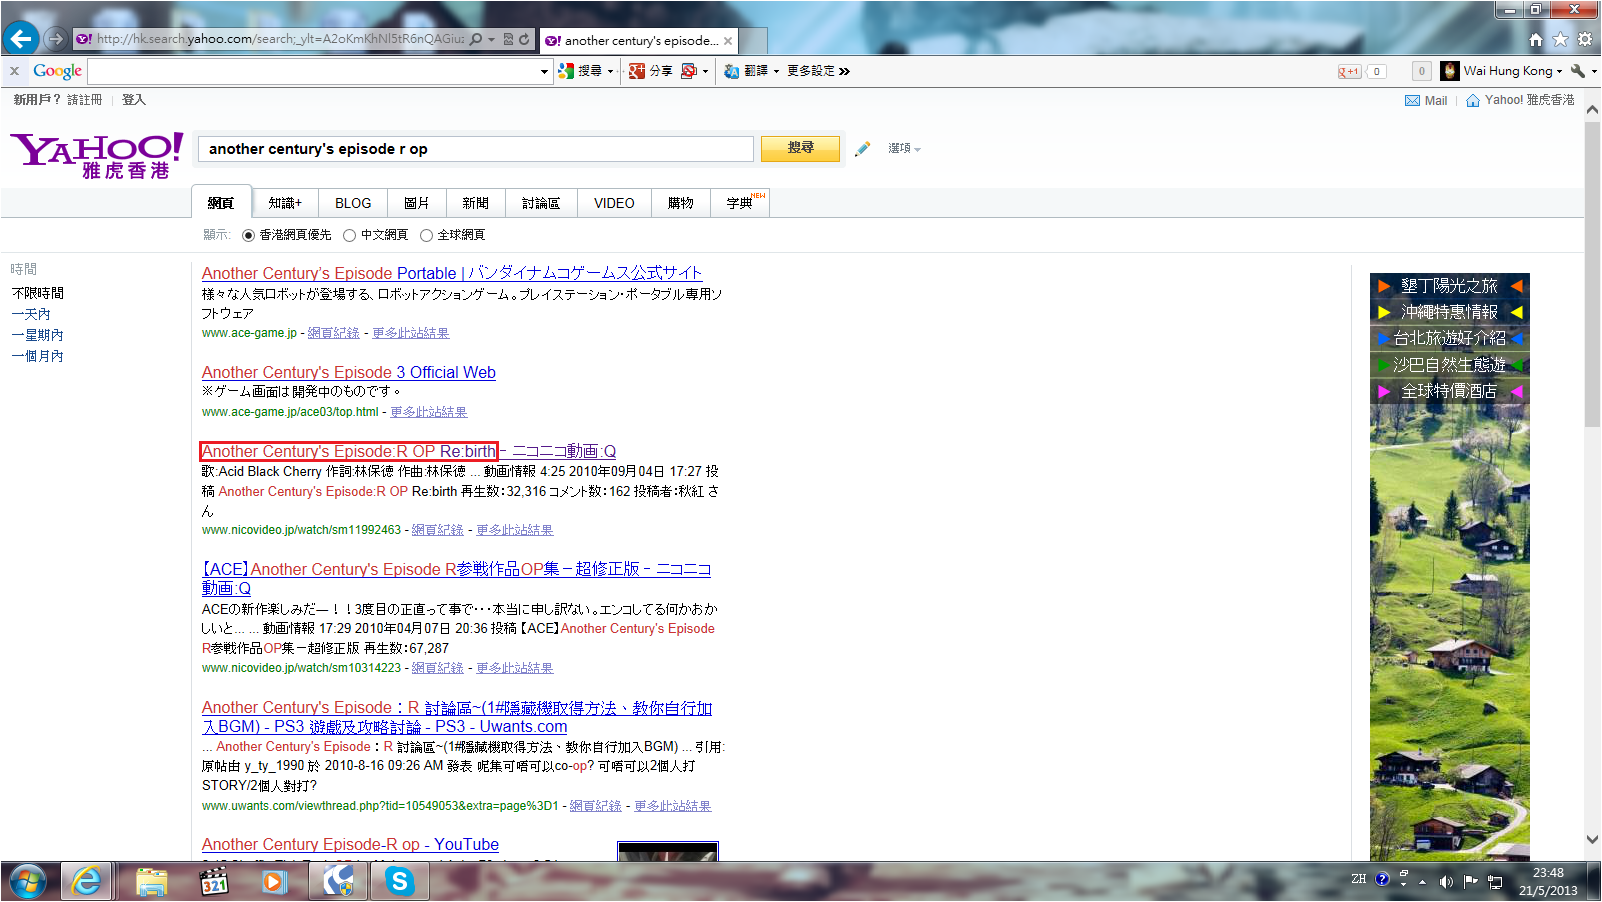The image size is (1602, 902).
Task: Open the 選項 options dropdown
Action: pos(904,148)
